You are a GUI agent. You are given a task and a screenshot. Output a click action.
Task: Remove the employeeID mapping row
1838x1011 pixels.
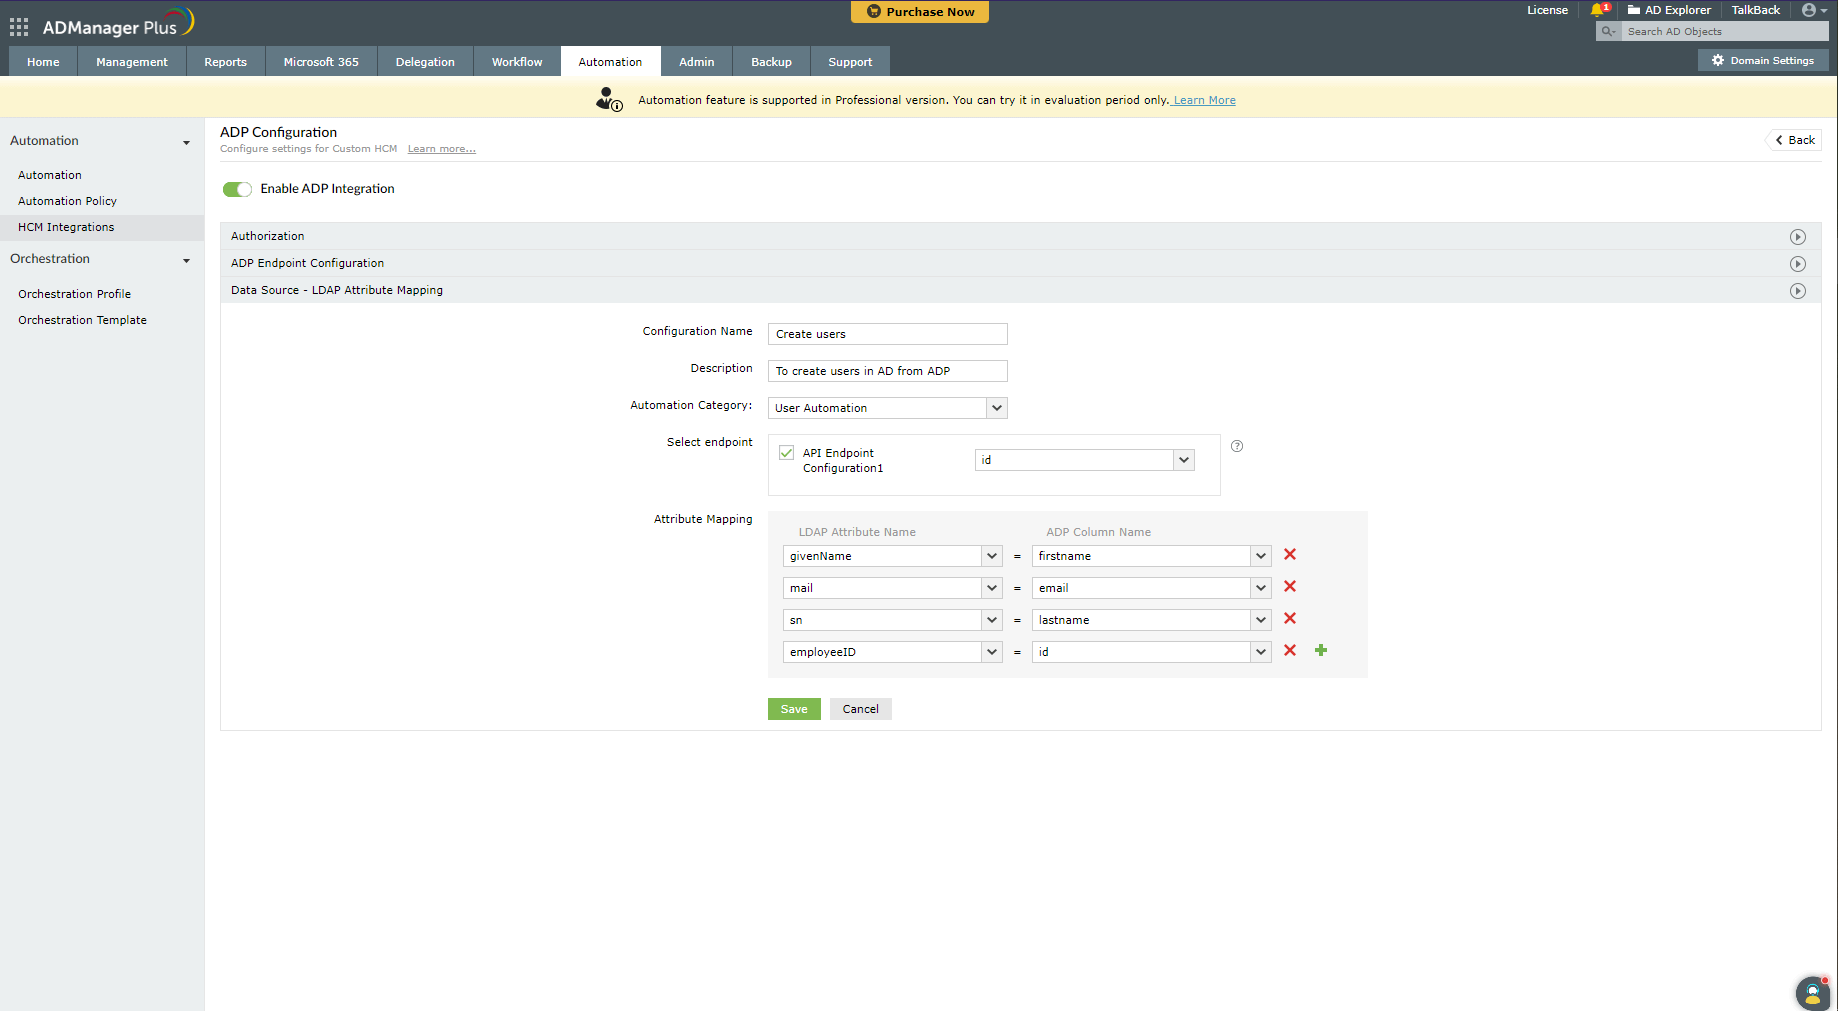1290,650
